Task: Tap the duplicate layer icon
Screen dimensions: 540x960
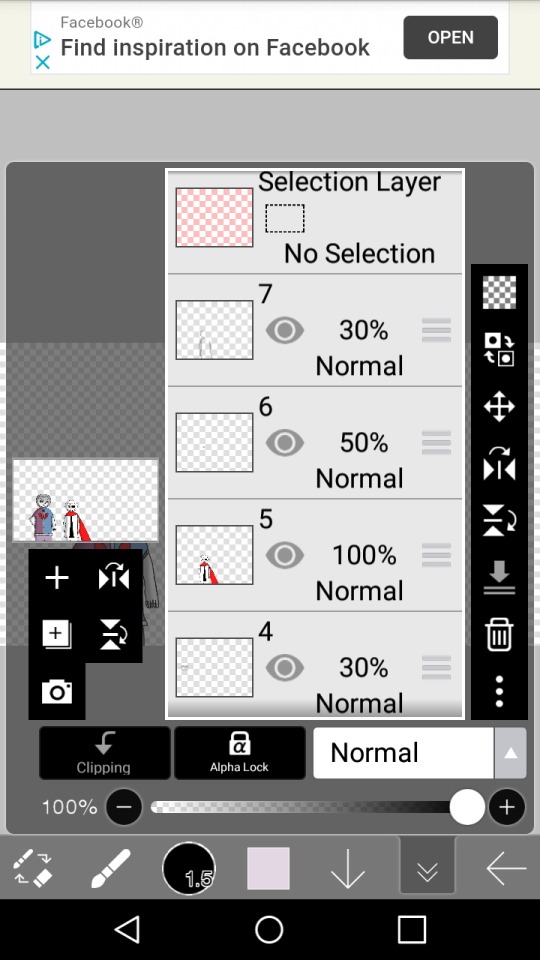Action: 57,634
